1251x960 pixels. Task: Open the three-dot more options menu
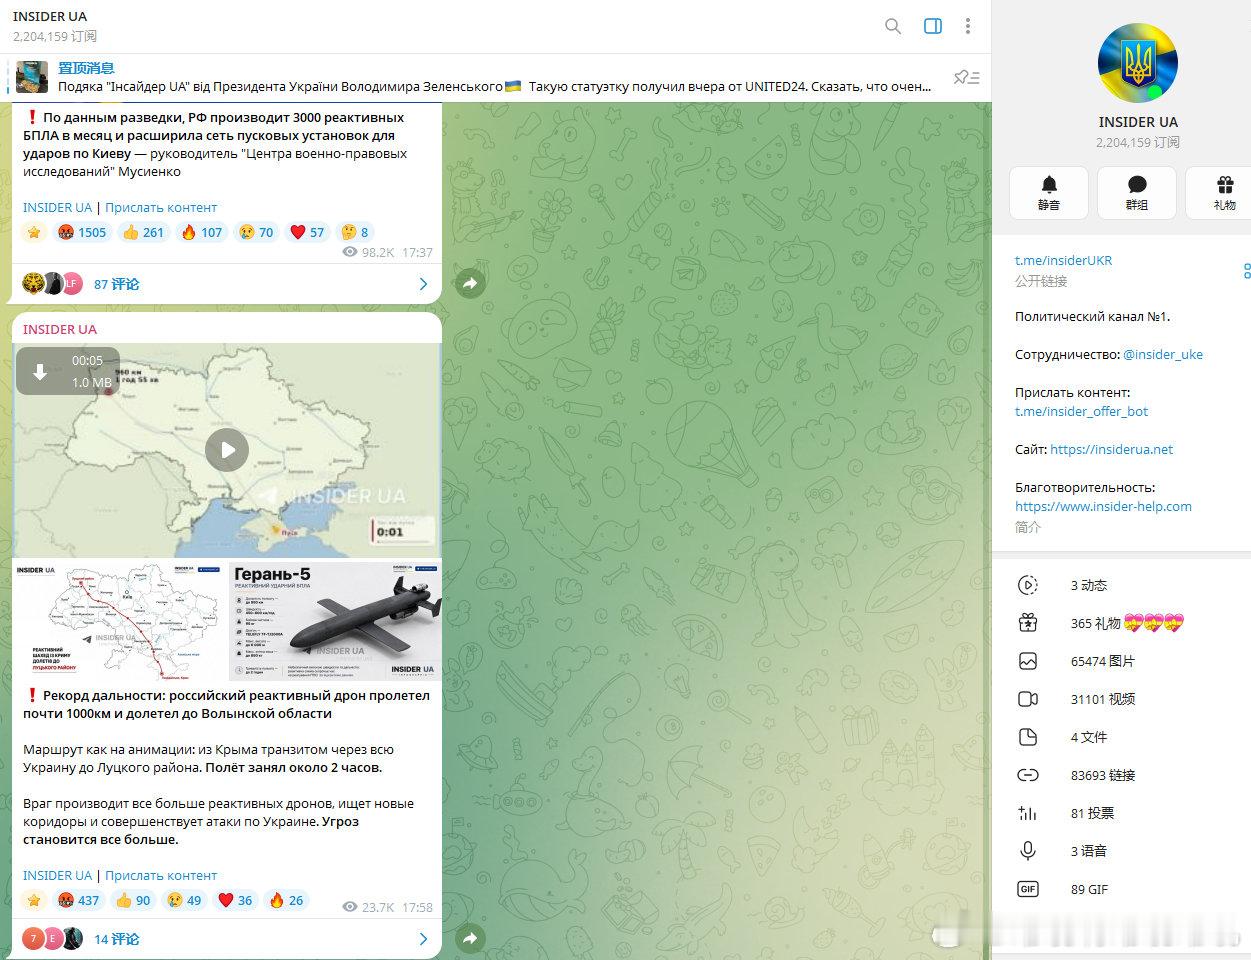point(967,26)
